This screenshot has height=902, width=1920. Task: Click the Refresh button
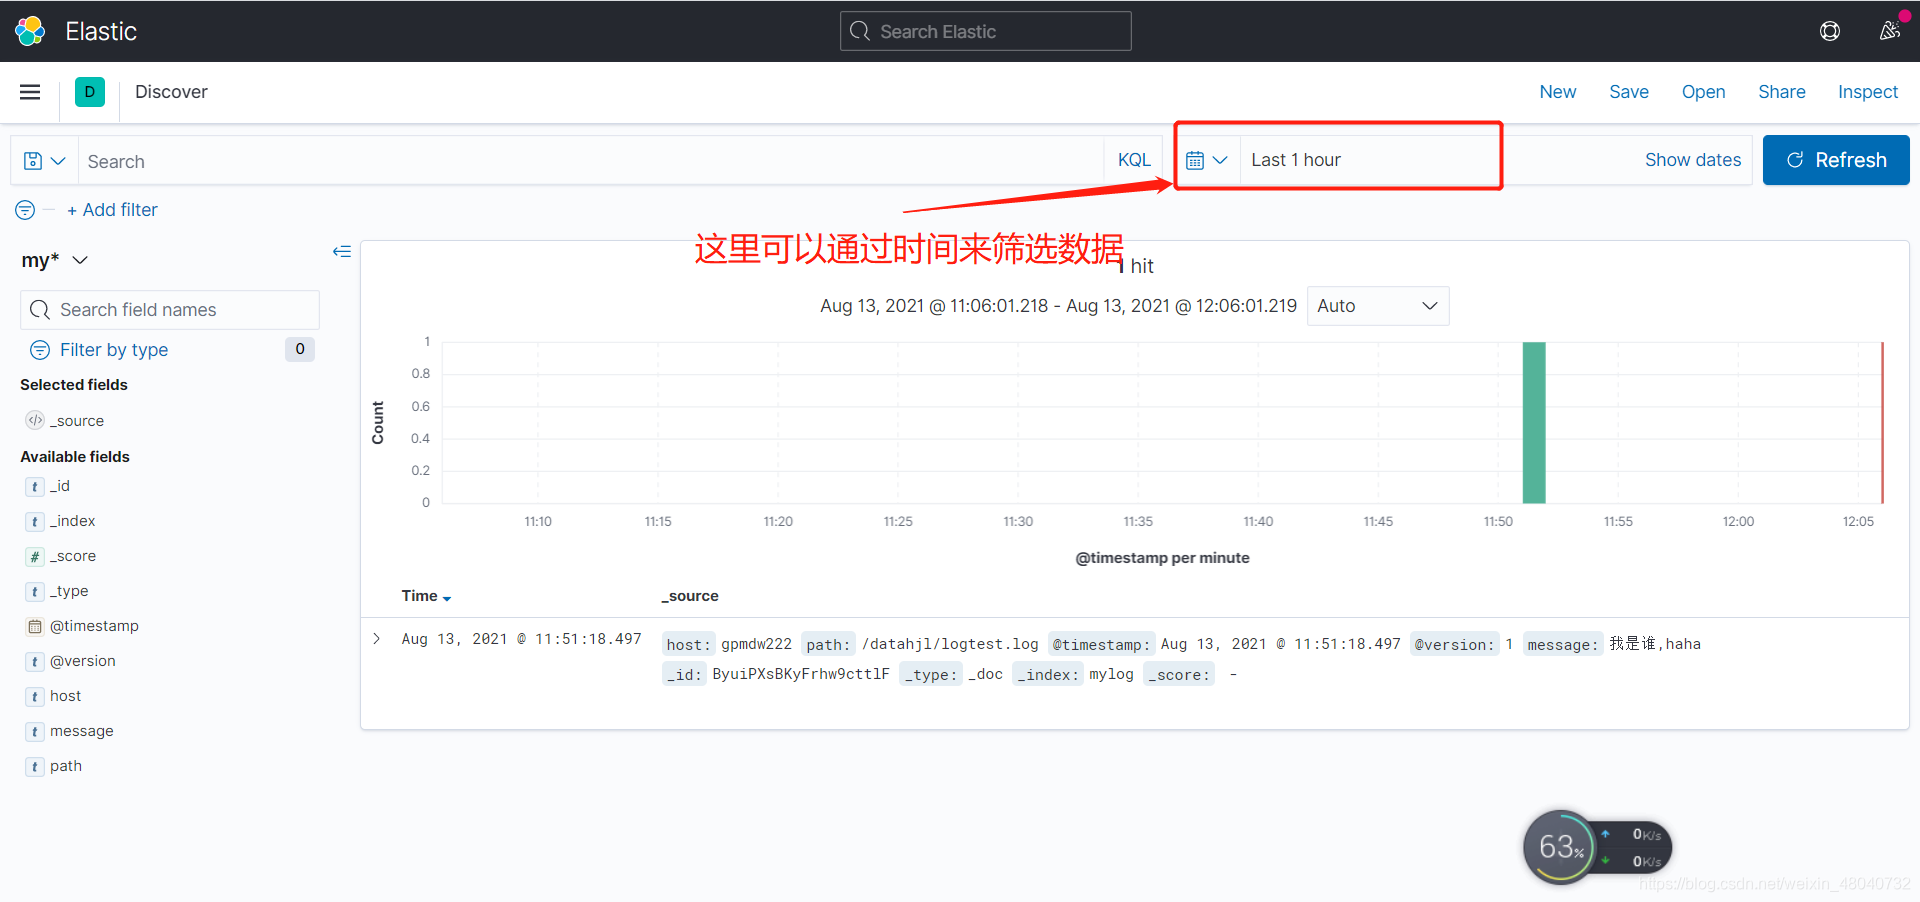pos(1836,160)
